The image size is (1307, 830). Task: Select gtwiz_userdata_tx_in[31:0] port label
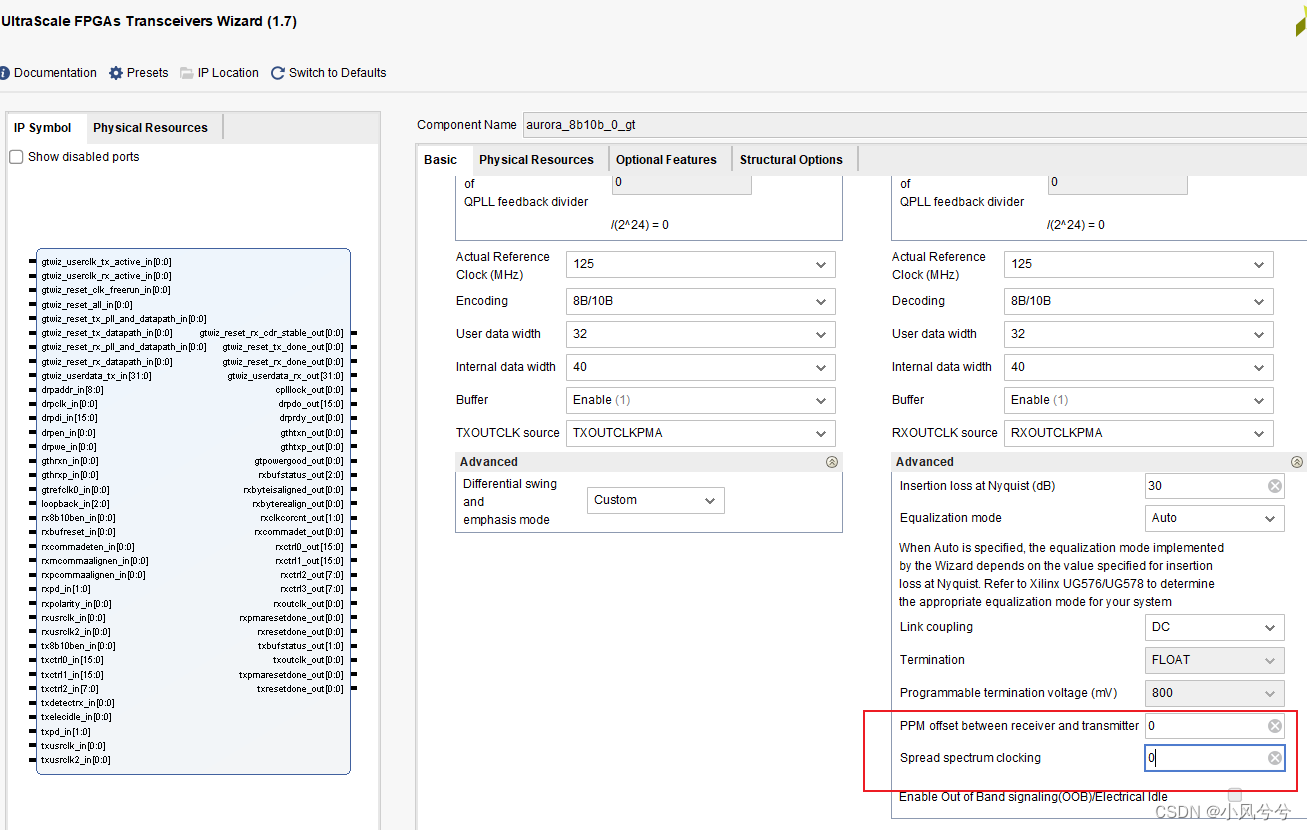click(x=97, y=376)
